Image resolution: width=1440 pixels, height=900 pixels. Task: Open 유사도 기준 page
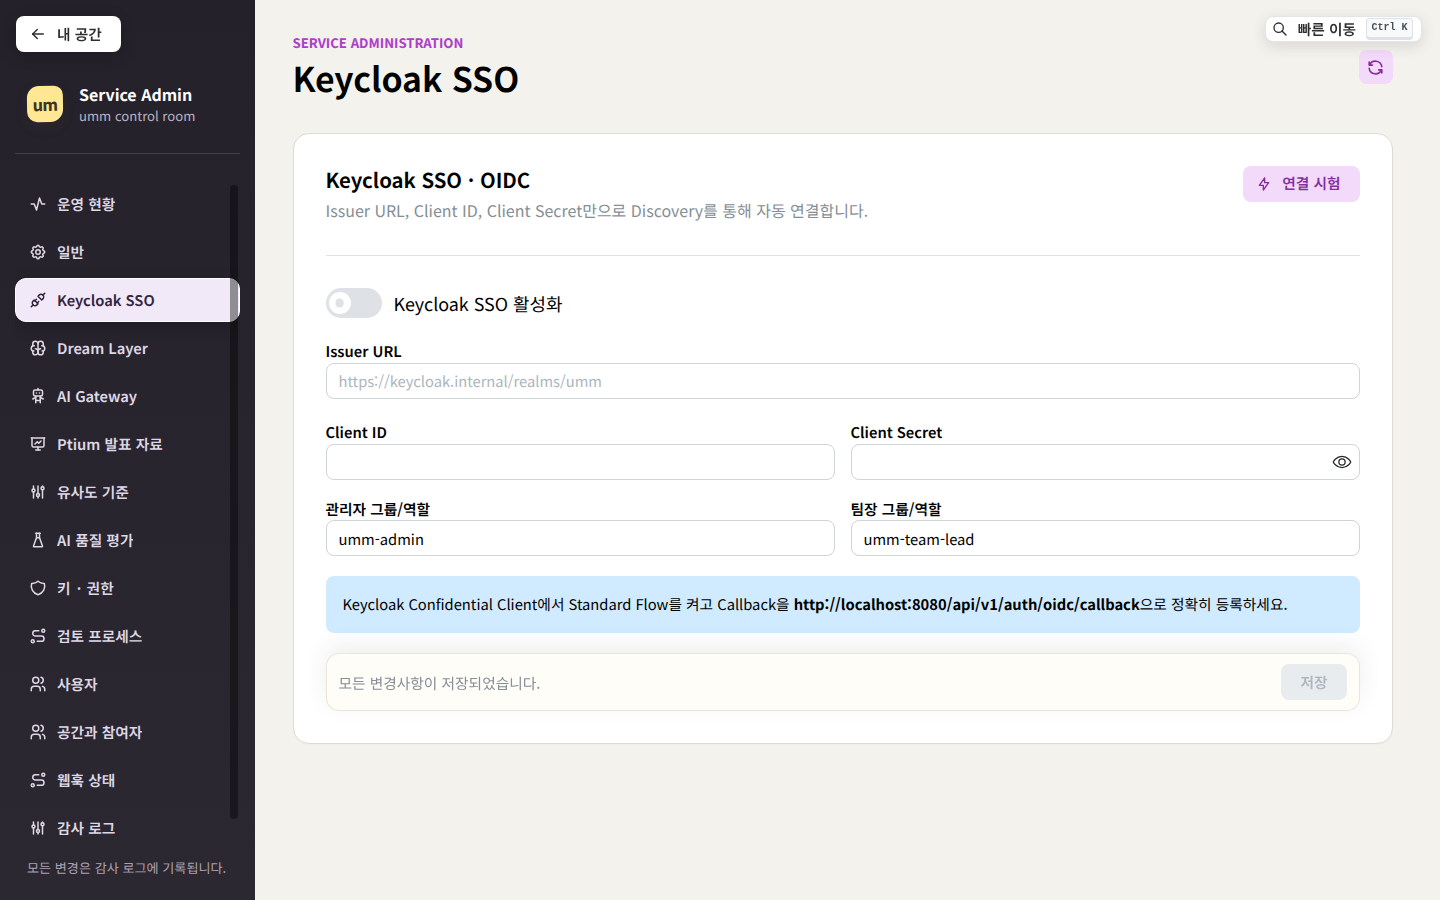(127, 492)
